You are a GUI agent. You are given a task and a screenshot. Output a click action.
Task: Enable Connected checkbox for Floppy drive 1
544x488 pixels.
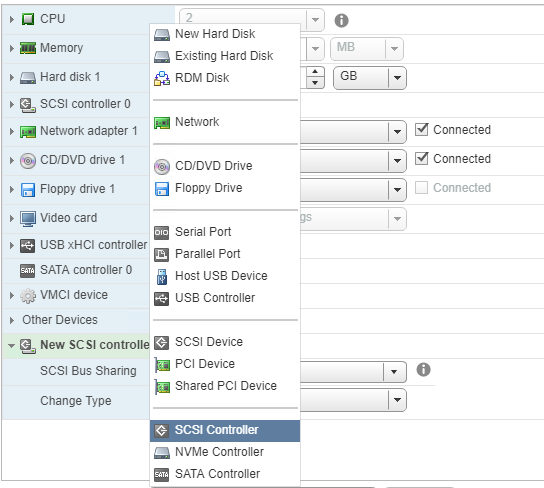click(422, 188)
